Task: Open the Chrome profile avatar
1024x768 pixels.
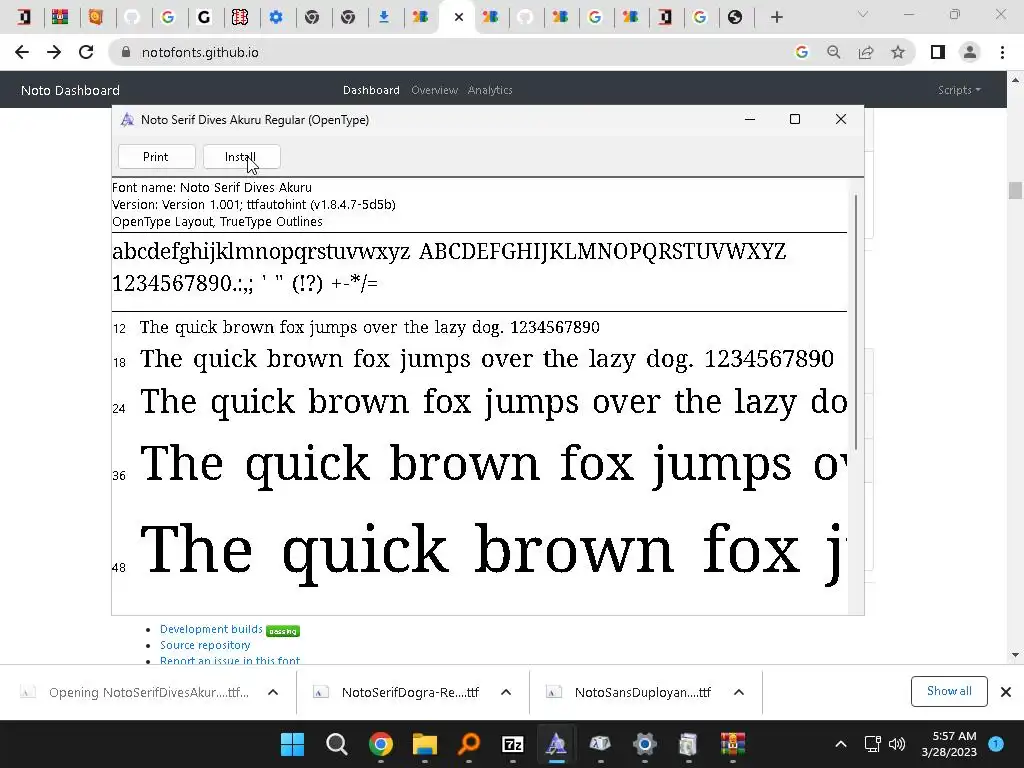Action: click(970, 52)
